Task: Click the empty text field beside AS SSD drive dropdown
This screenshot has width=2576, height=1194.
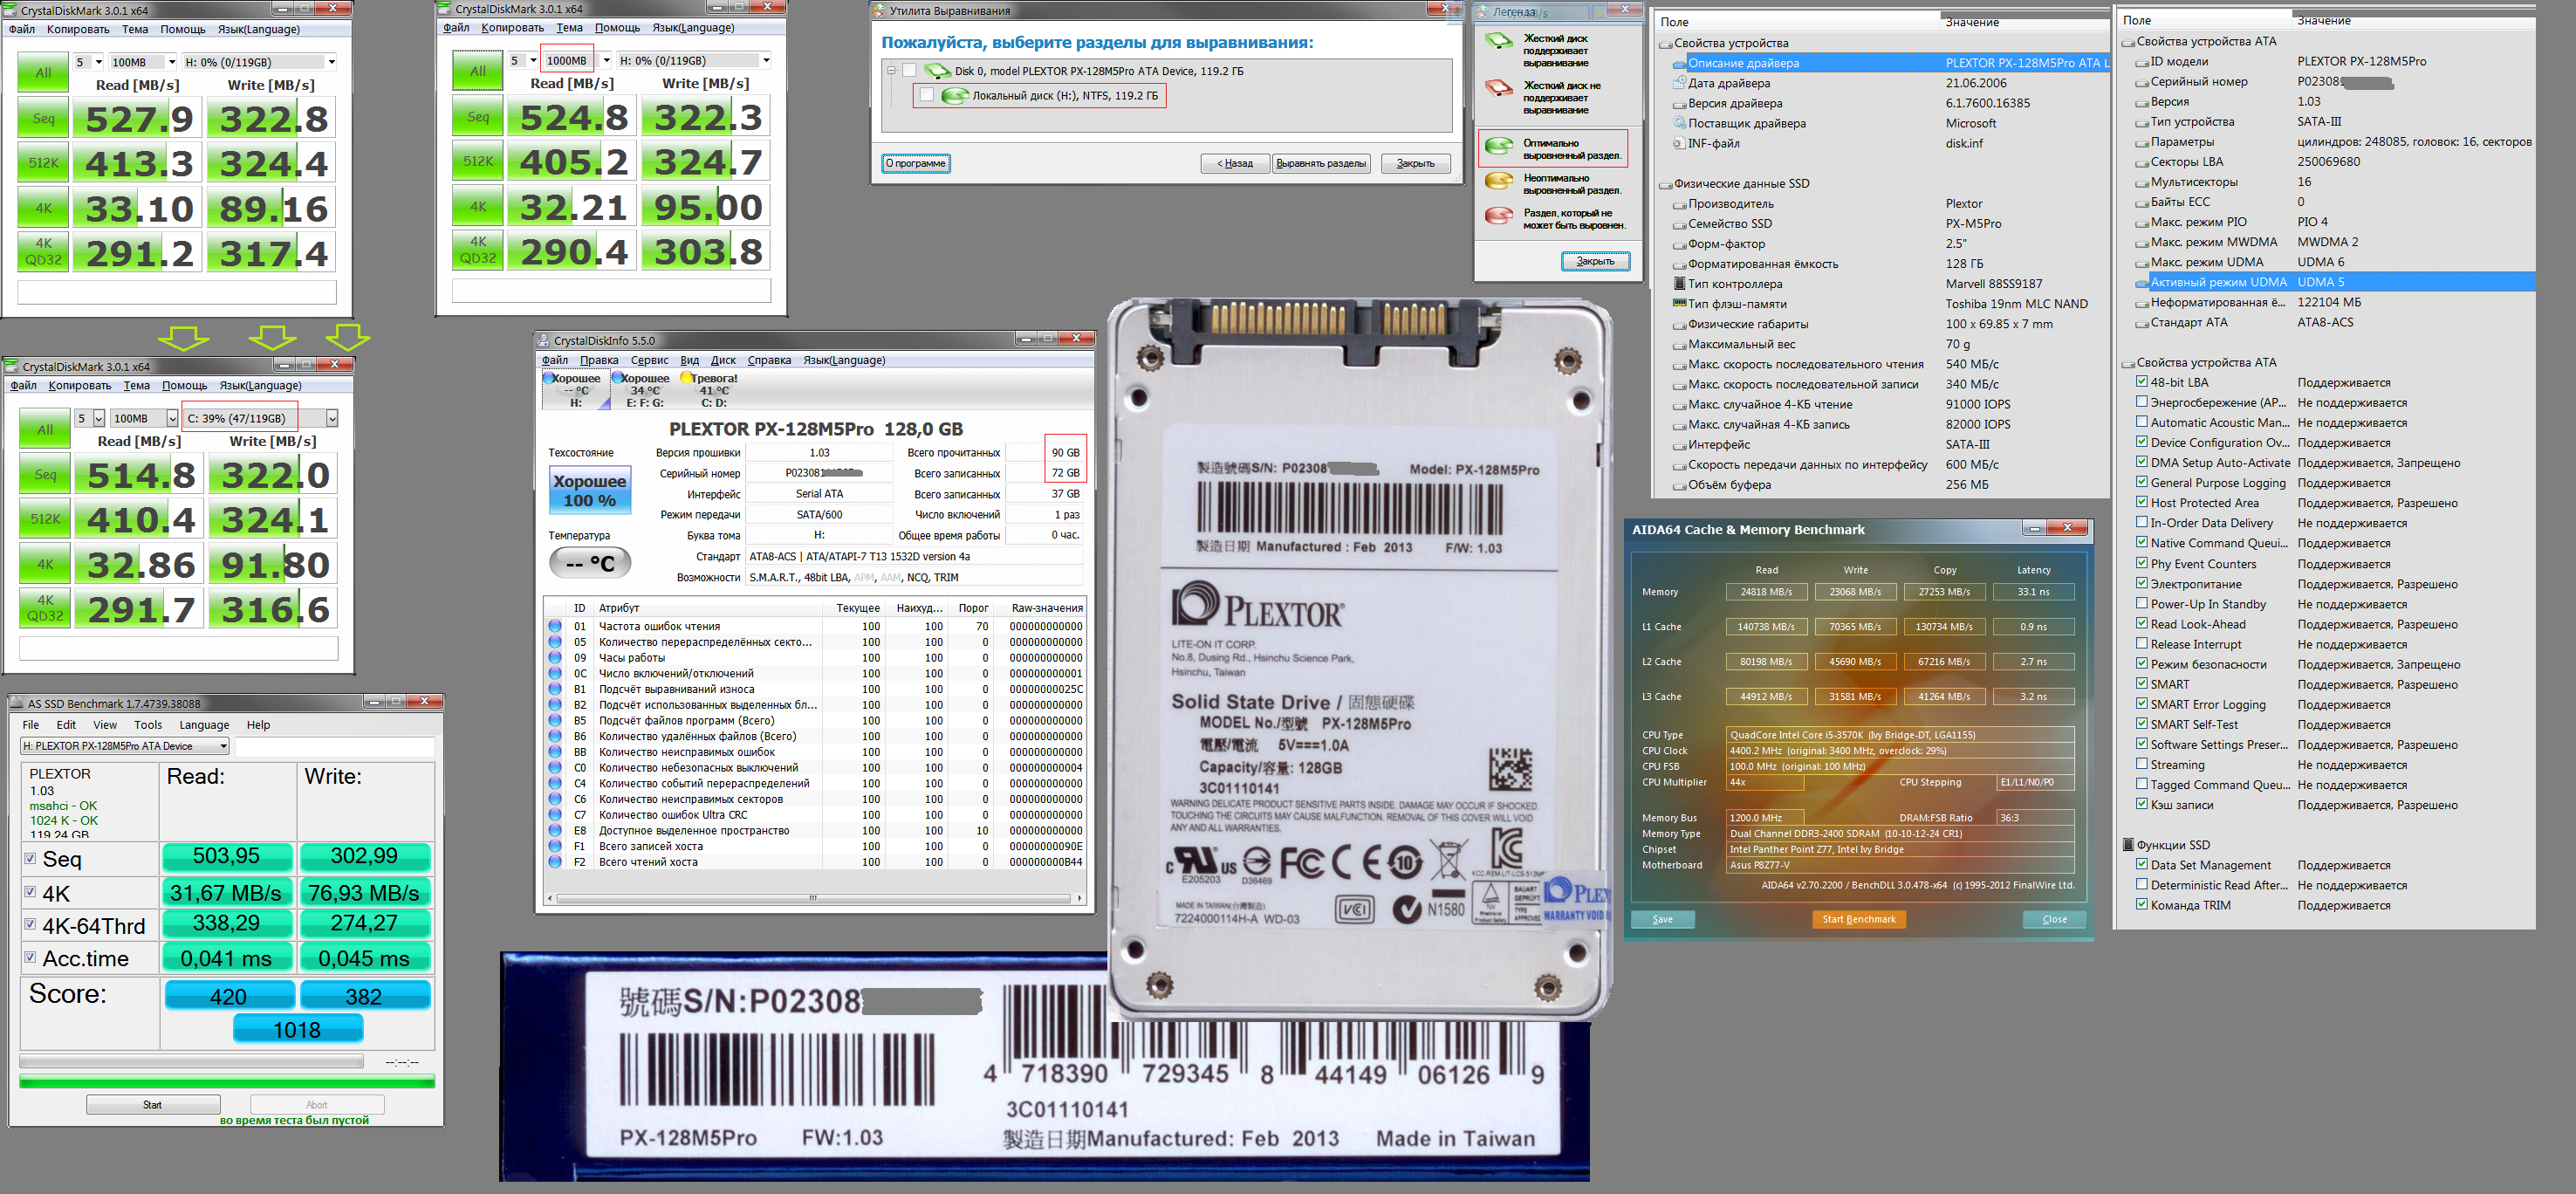Action: tap(334, 746)
